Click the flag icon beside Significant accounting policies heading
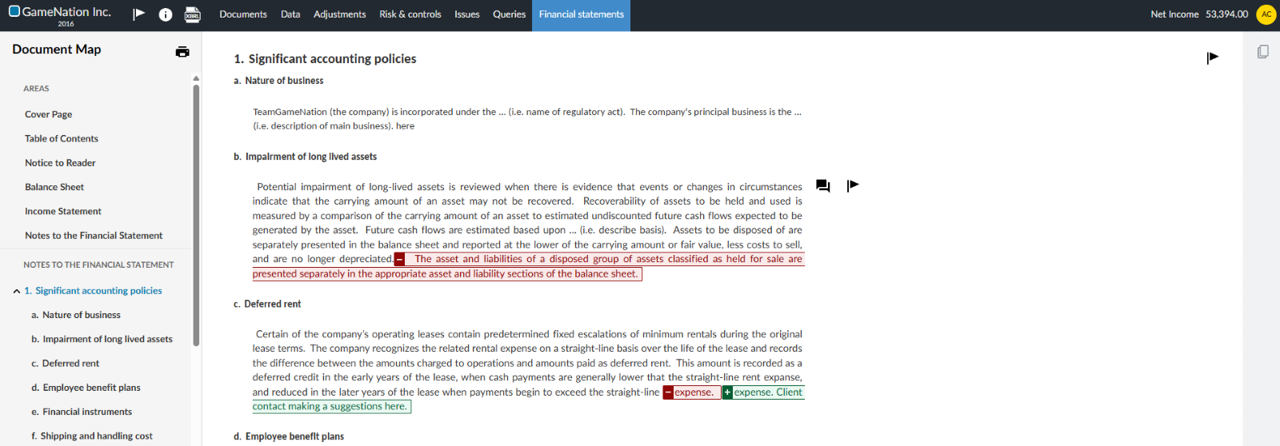The height and width of the screenshot is (446, 1280). pyautogui.click(x=1212, y=58)
